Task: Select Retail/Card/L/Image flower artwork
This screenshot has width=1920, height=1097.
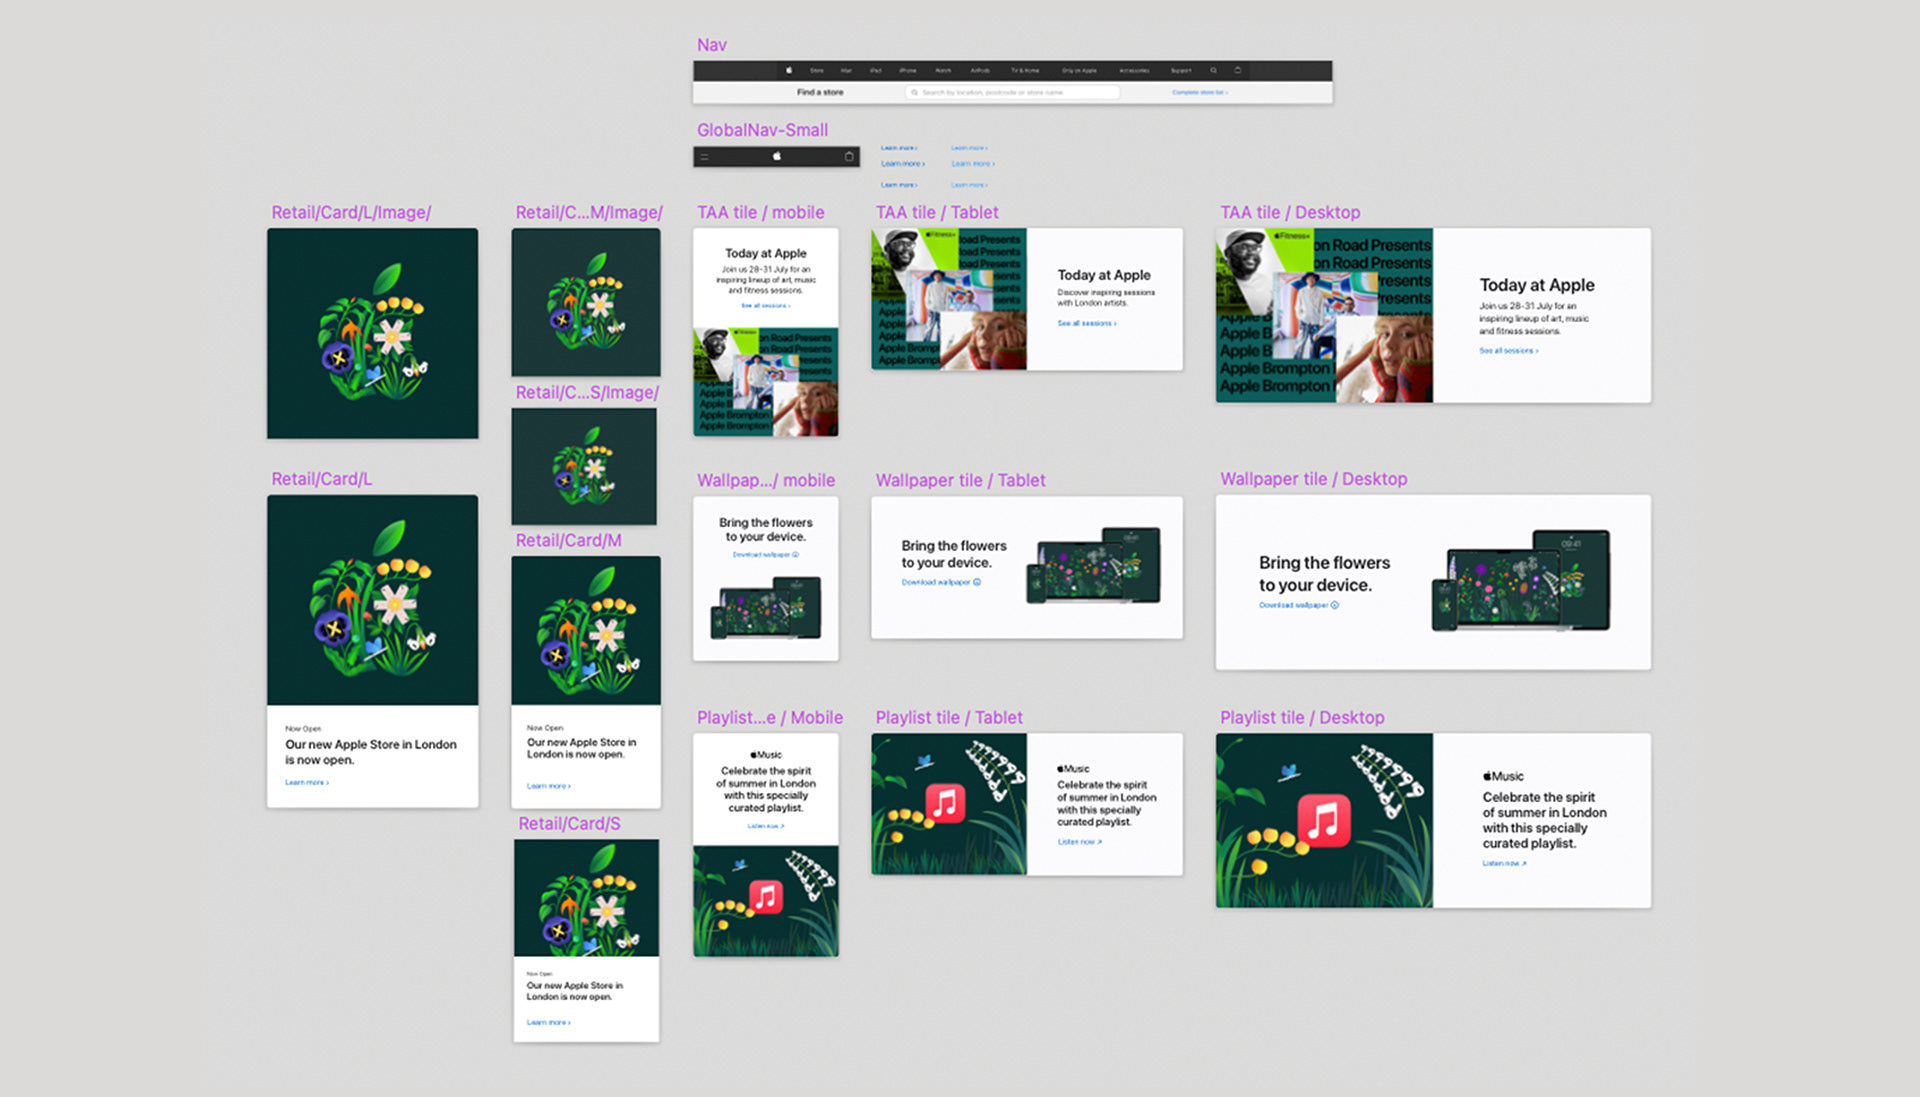Action: tap(373, 334)
